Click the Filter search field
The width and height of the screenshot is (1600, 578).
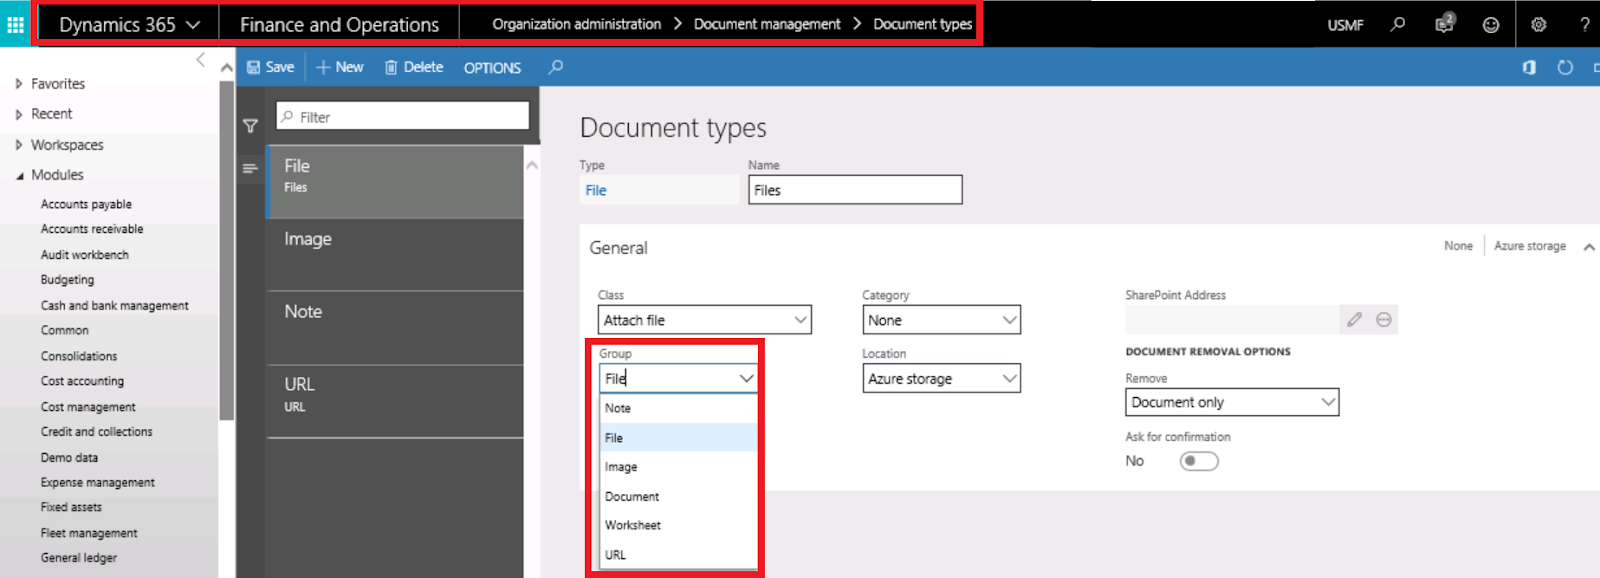pyautogui.click(x=403, y=116)
